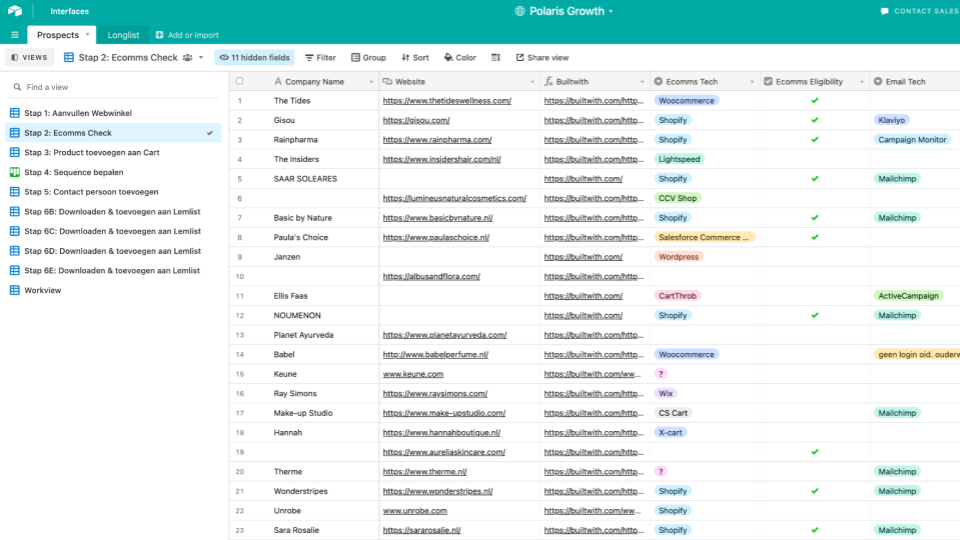960x540 pixels.
Task: Open view Stap 6B: Downloaden & toevoegen aan Lemlist
Action: click(x=113, y=211)
